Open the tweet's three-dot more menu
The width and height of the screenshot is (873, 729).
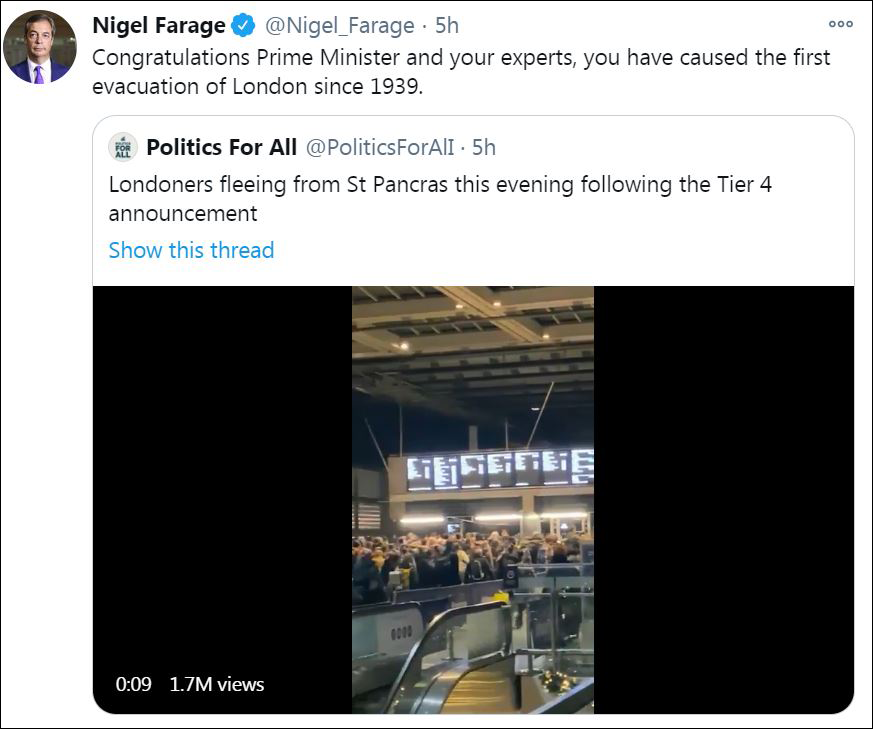[x=841, y=24]
